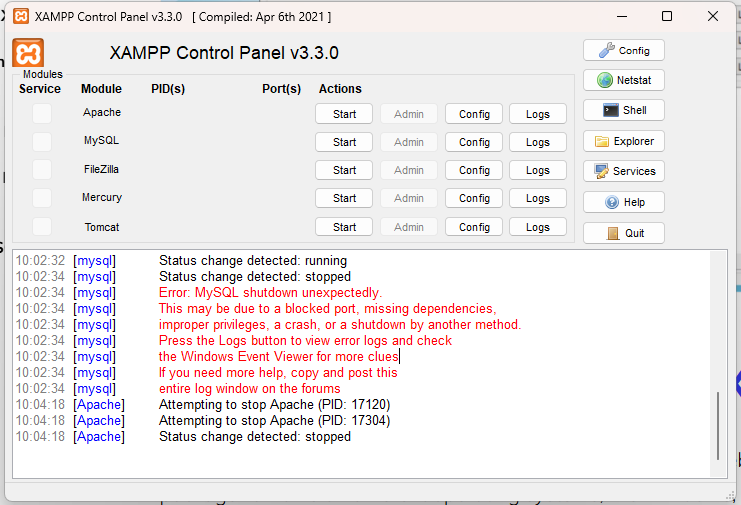Open Explorer with the folder button
Screen dimensions: 741x505
(623, 141)
